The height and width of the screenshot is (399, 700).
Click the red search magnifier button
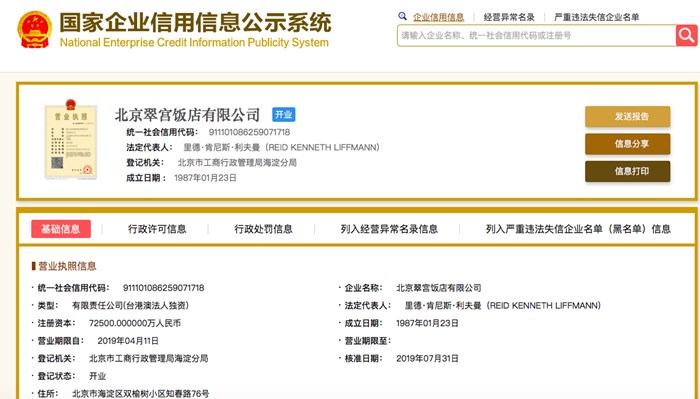coord(687,35)
